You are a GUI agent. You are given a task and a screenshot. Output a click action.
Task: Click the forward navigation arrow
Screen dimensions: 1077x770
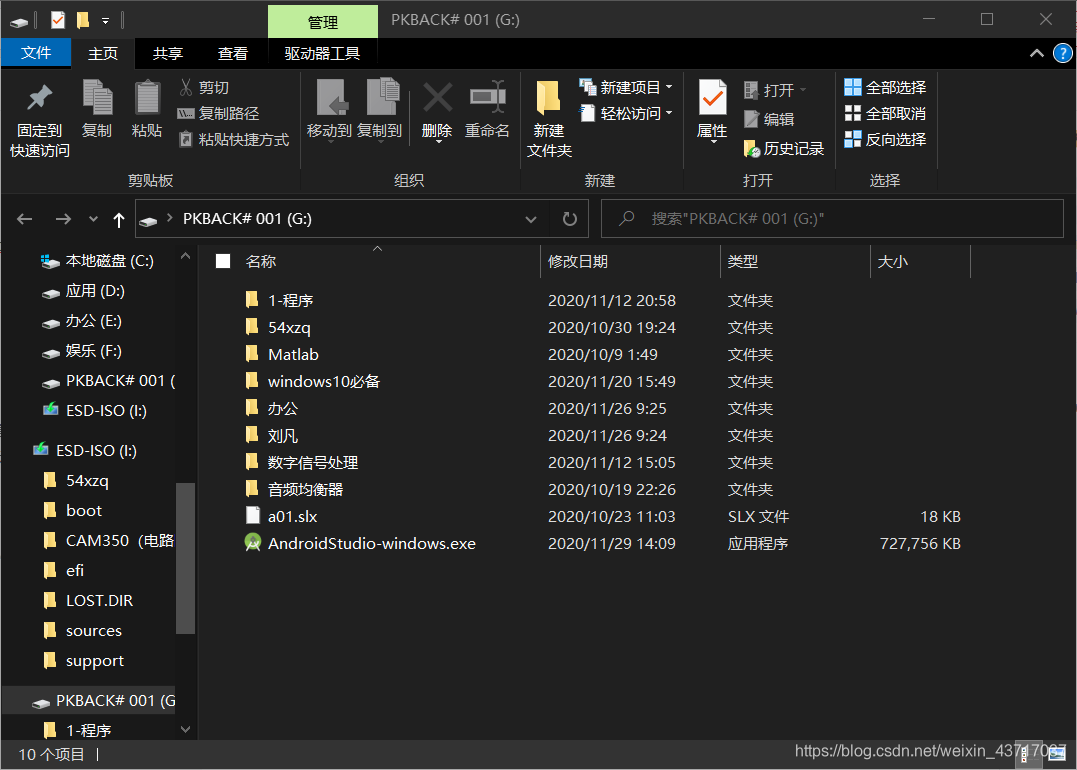[63, 219]
